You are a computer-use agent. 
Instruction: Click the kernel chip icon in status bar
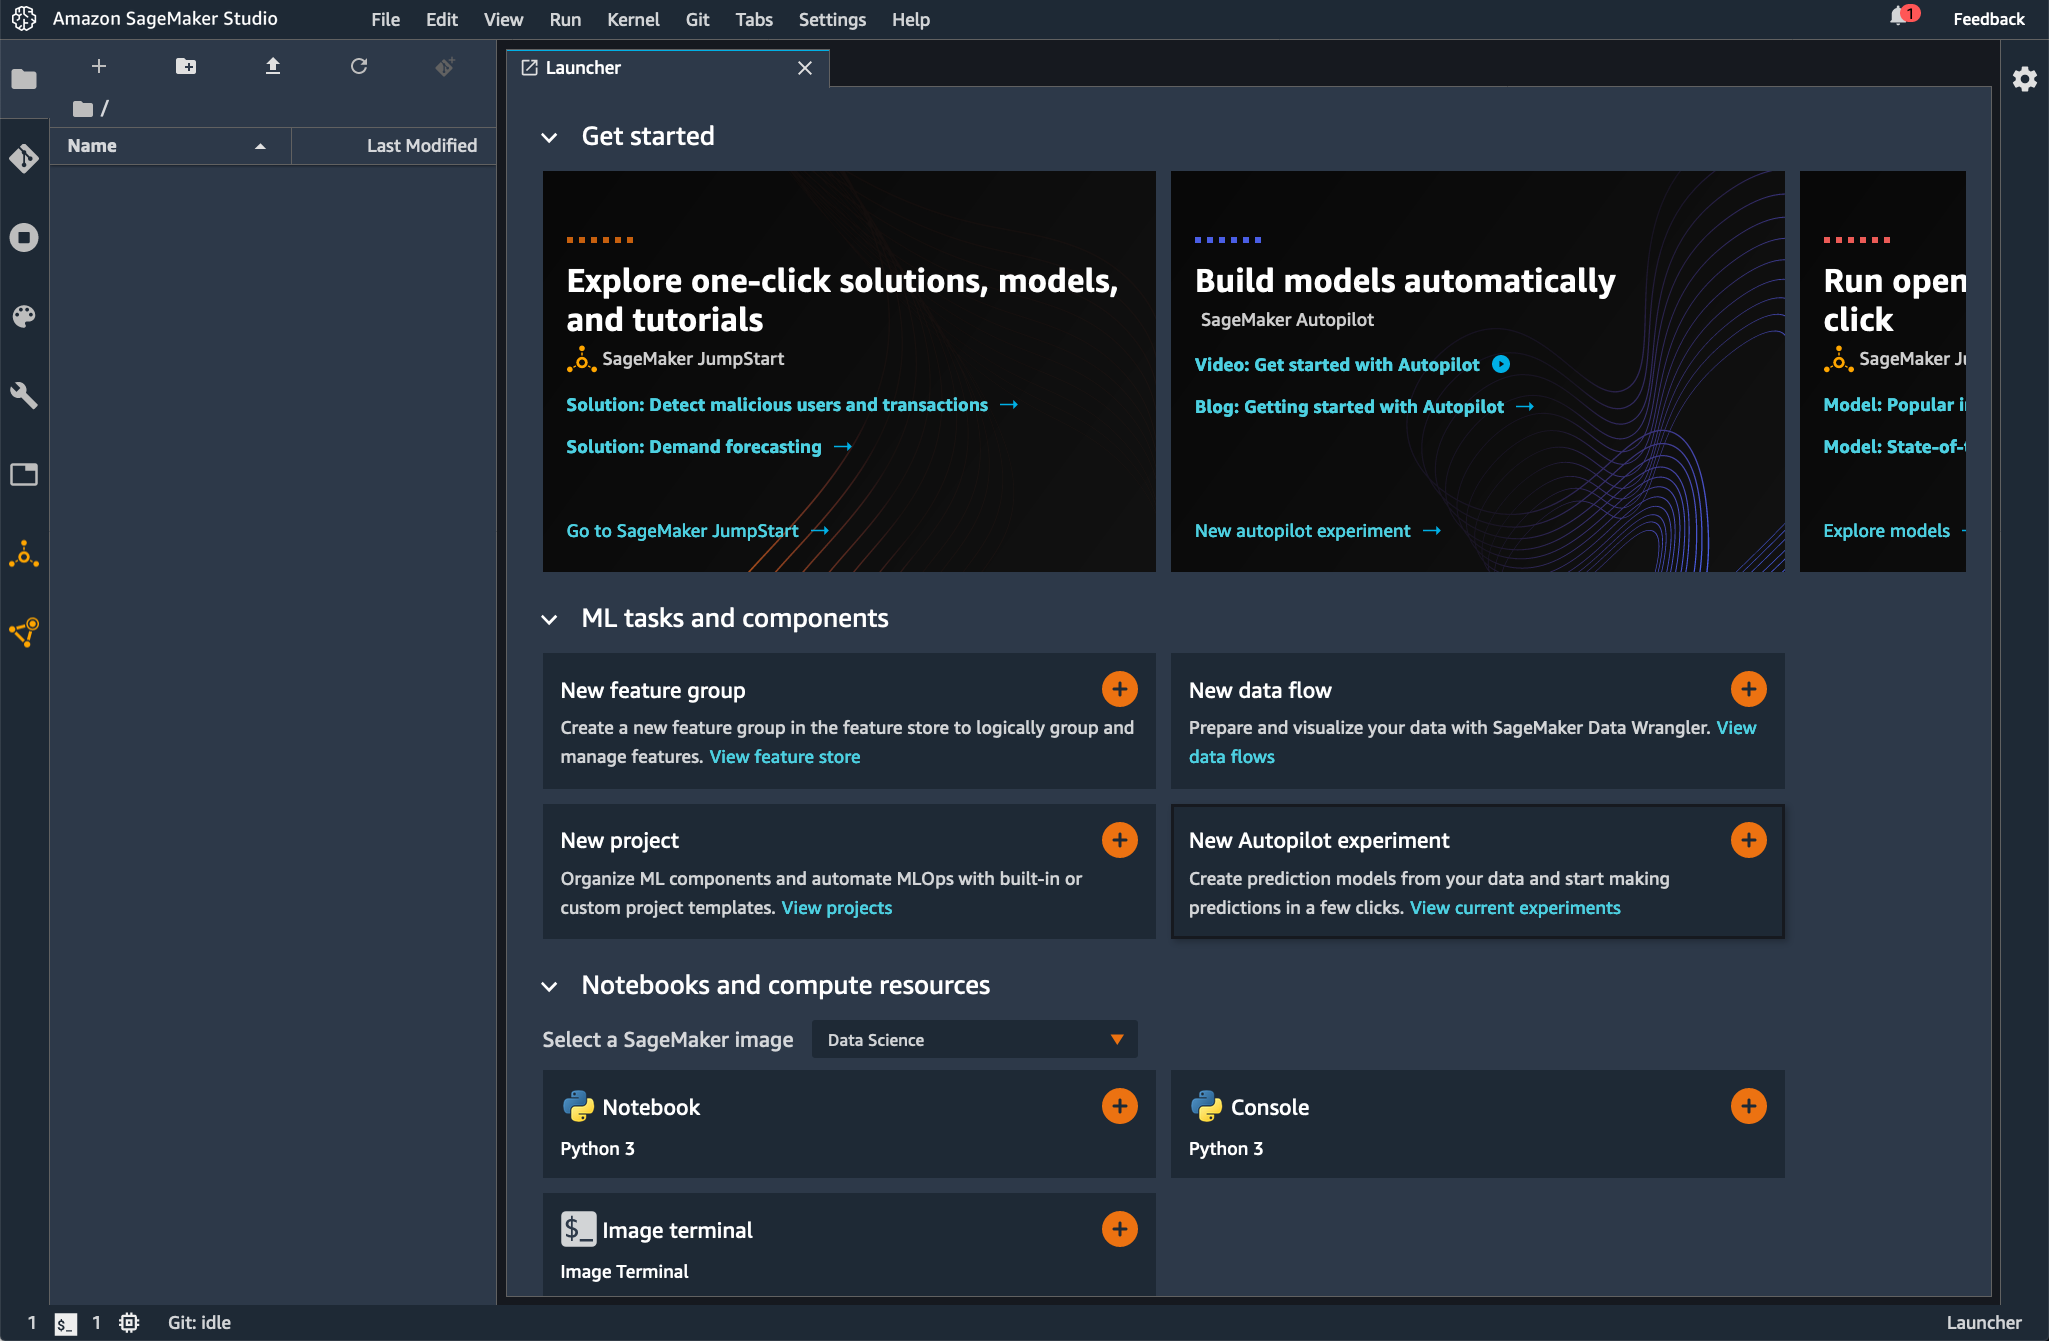129,1323
